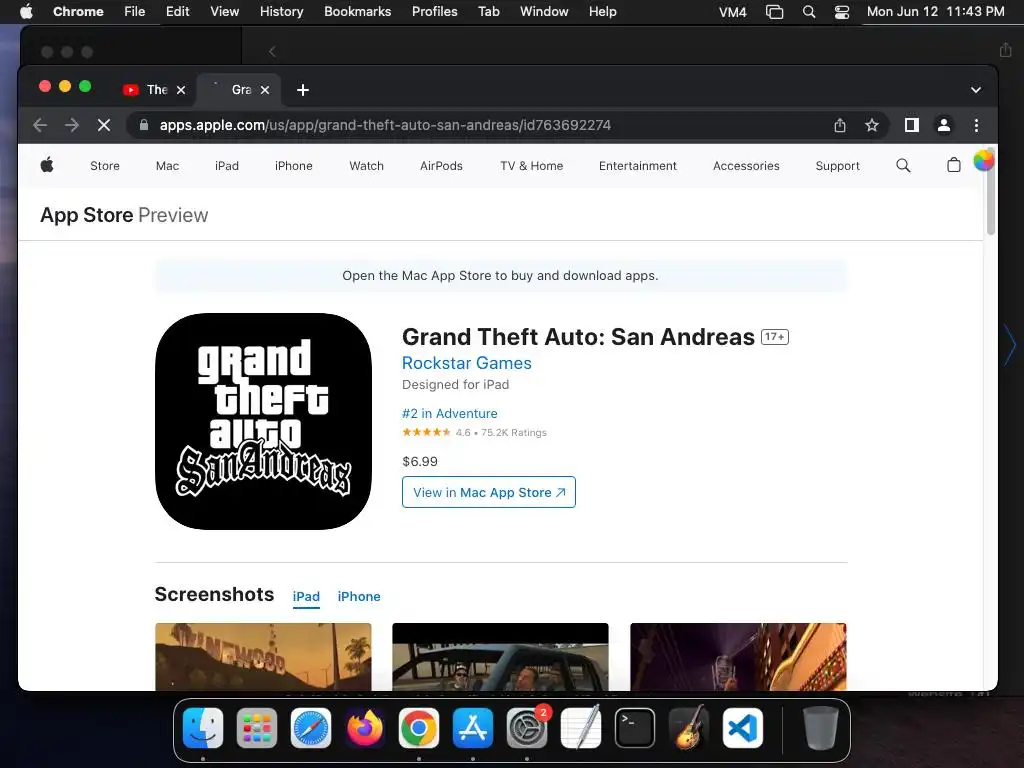Go to Entertainment in navigation
Viewport: 1024px width, 768px height.
point(637,166)
